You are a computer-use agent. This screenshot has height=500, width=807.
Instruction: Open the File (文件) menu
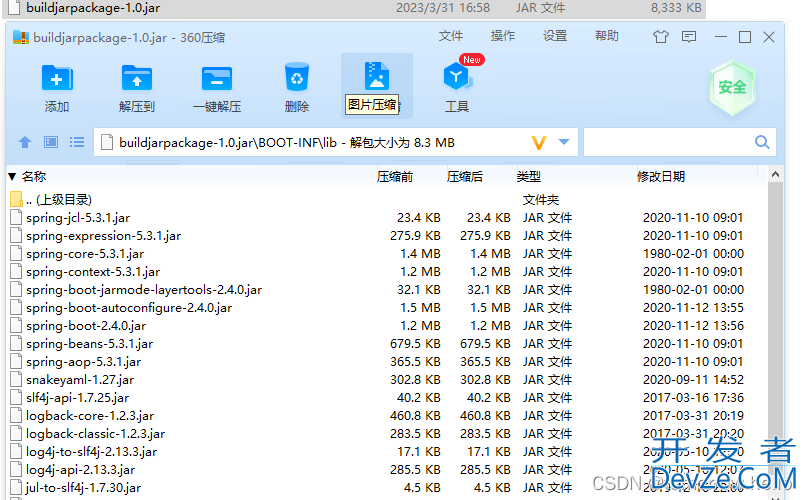click(x=451, y=36)
